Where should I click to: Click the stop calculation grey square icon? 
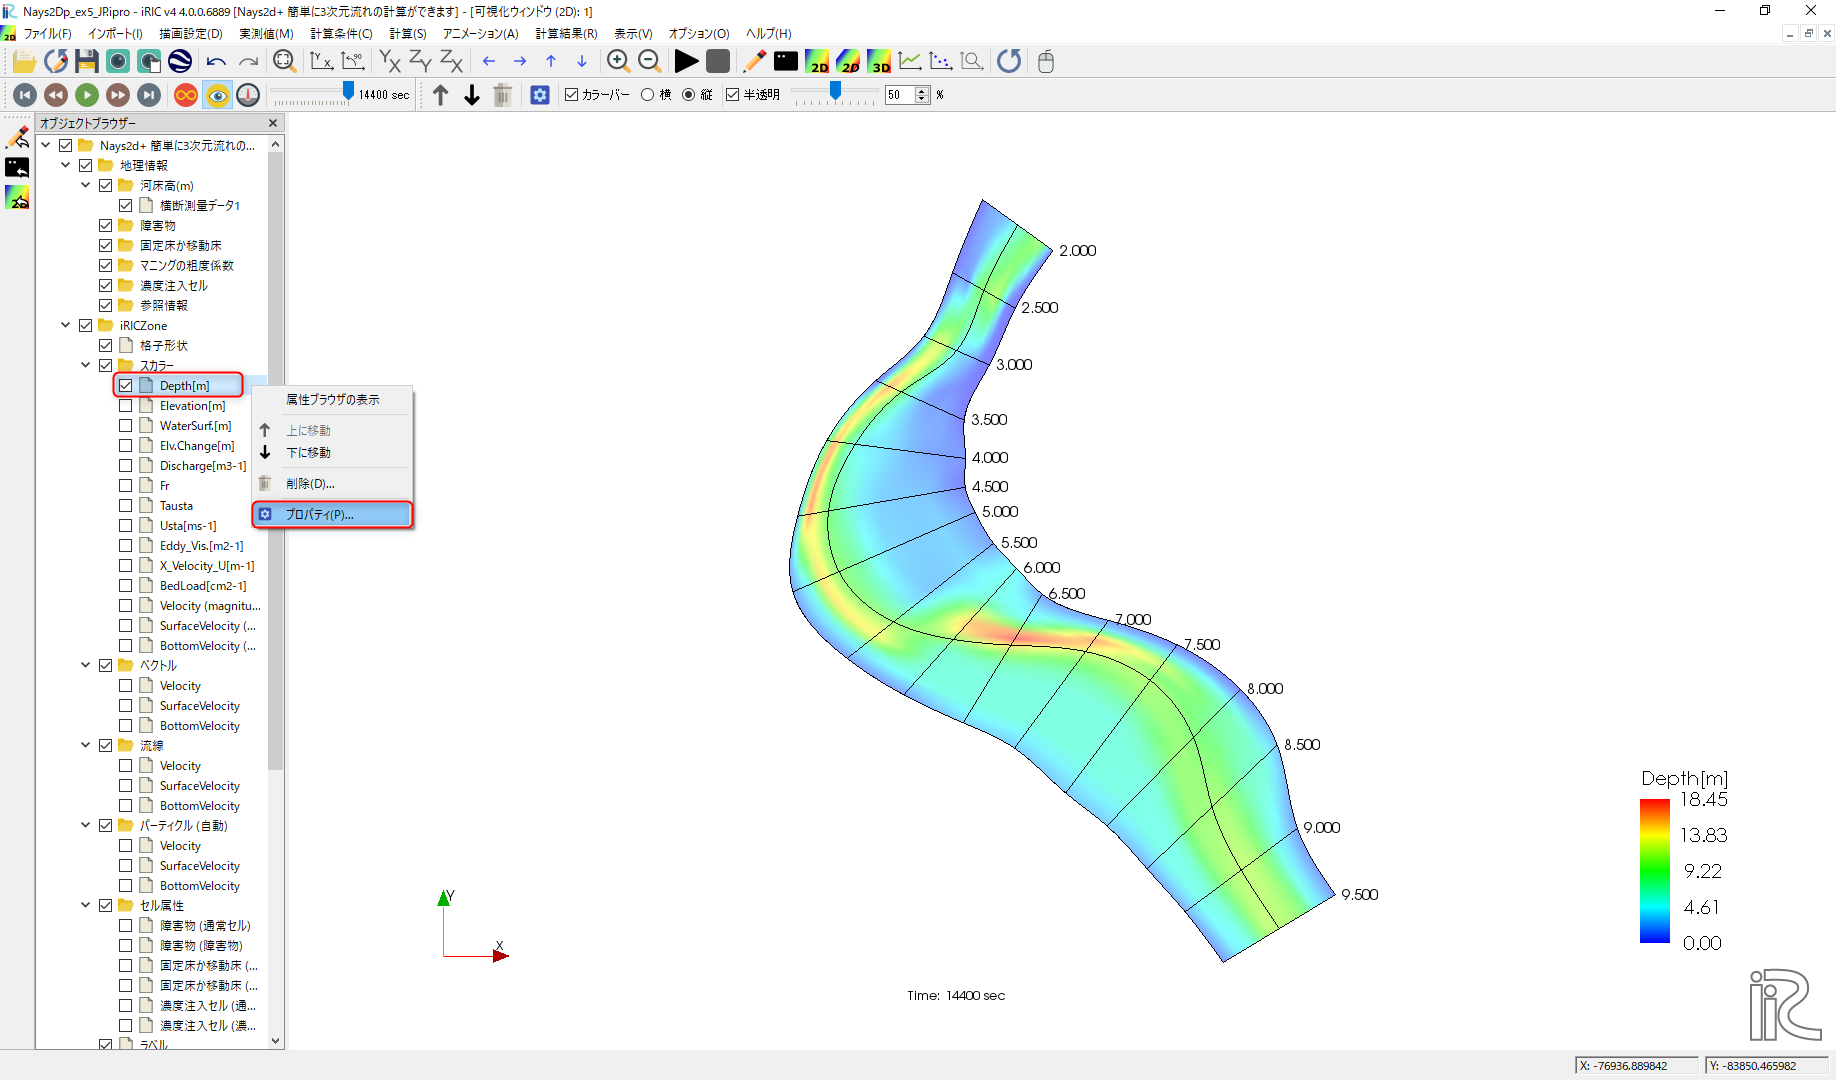[x=718, y=62]
